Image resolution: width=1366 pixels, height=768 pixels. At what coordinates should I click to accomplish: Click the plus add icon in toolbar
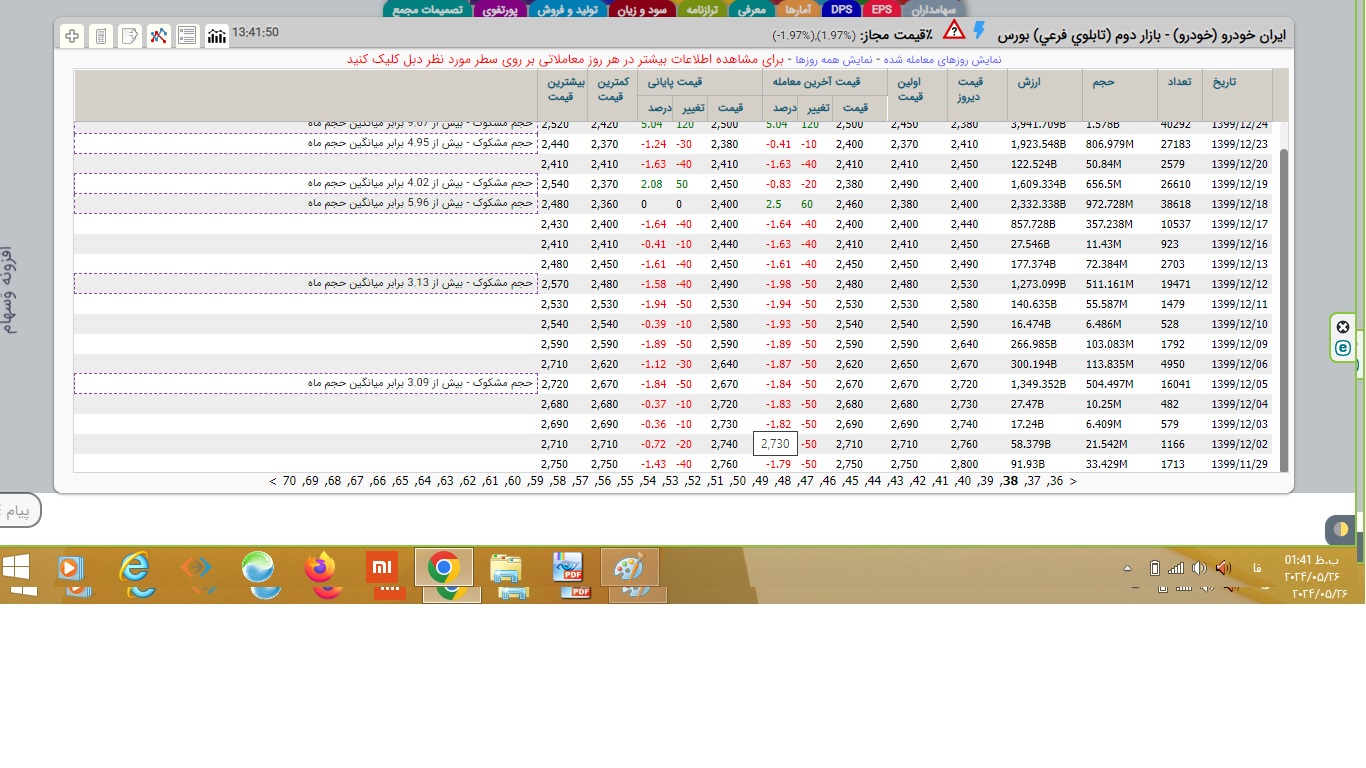point(72,36)
